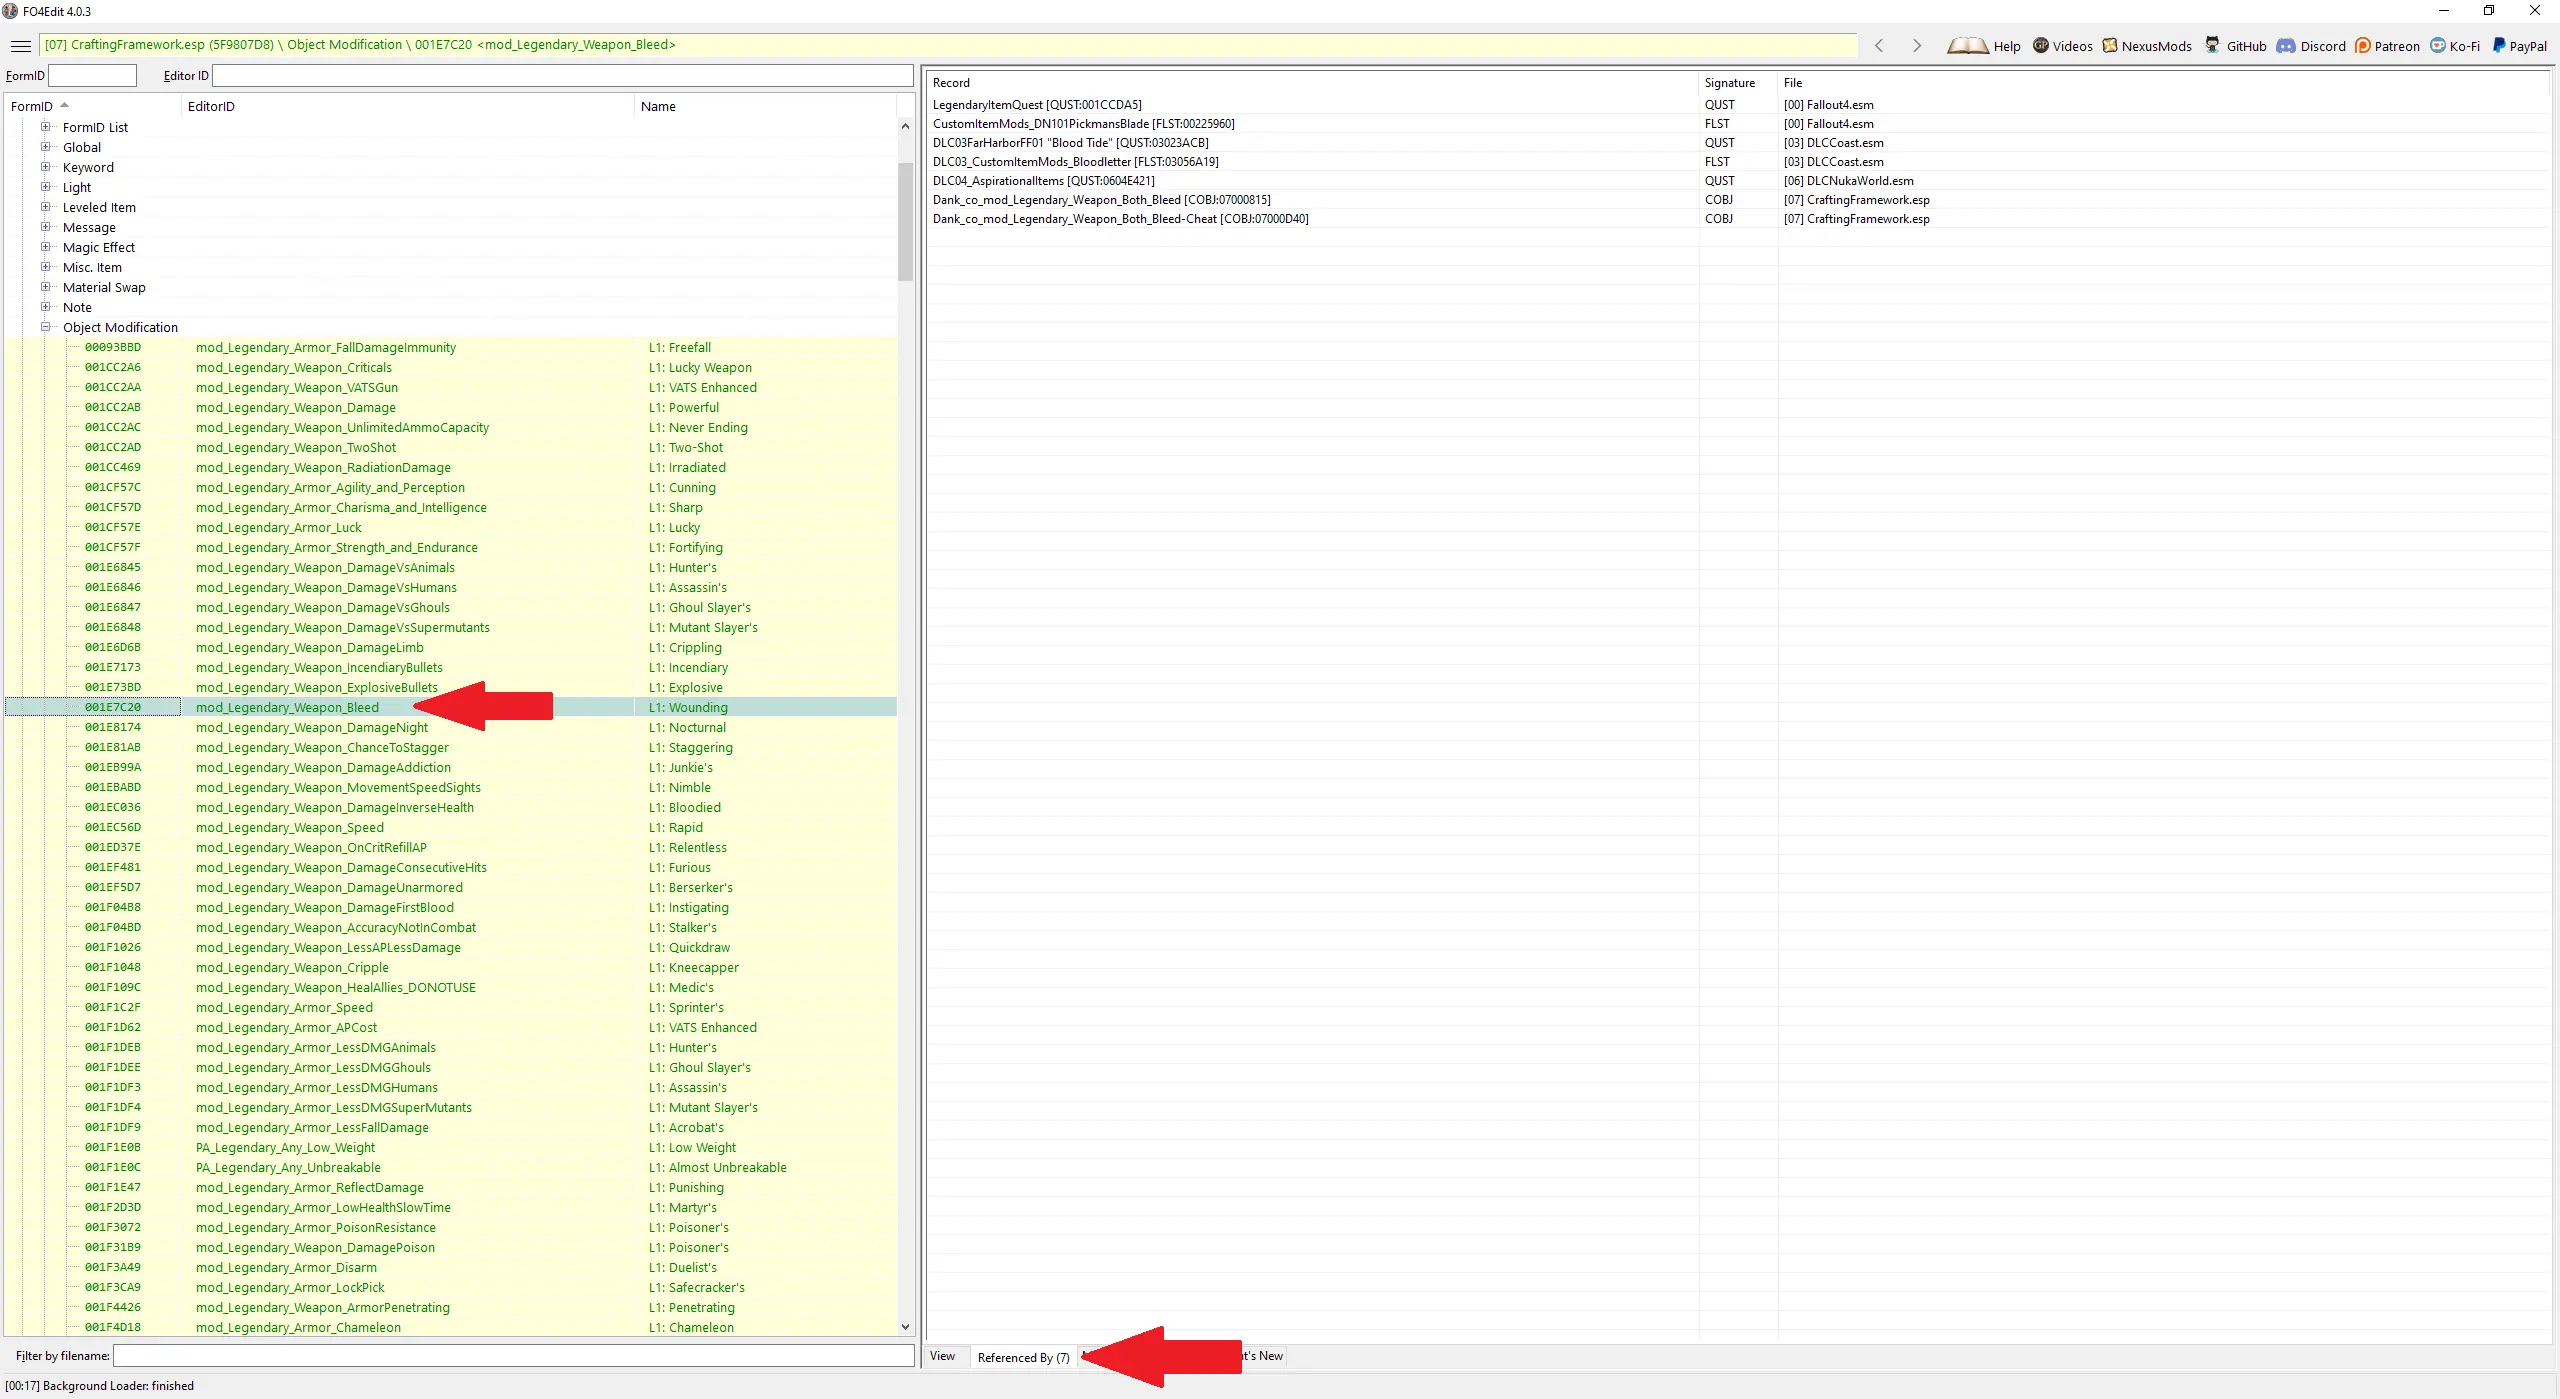Select DLC03_CustomItemMods_Bloodletter row
The height and width of the screenshot is (1399, 2560).
[x=1737, y=162]
